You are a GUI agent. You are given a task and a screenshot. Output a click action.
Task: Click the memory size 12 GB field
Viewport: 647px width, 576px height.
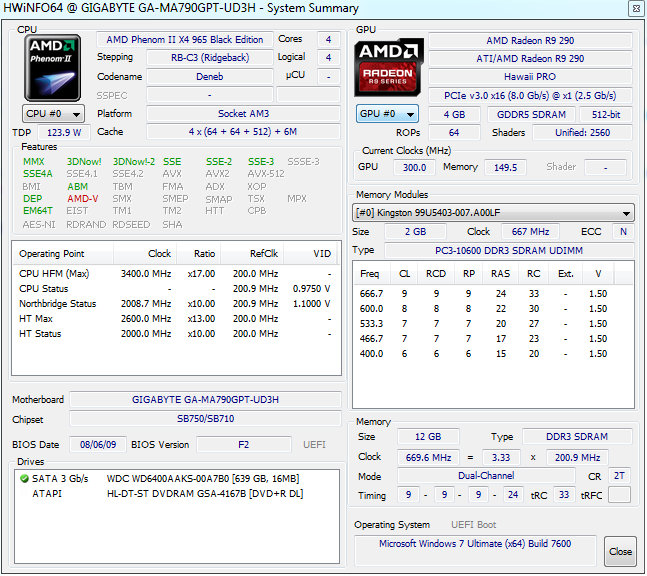(x=428, y=437)
